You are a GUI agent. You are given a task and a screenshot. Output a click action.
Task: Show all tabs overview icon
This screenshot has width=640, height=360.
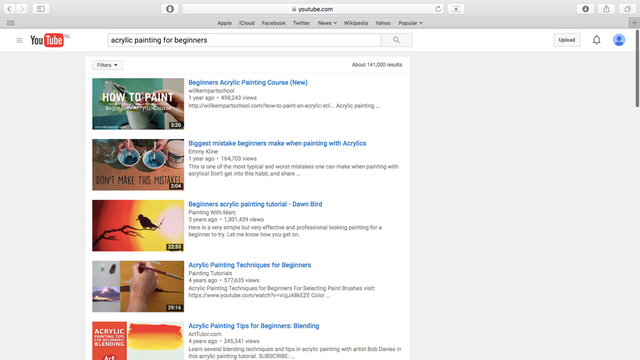click(x=627, y=9)
